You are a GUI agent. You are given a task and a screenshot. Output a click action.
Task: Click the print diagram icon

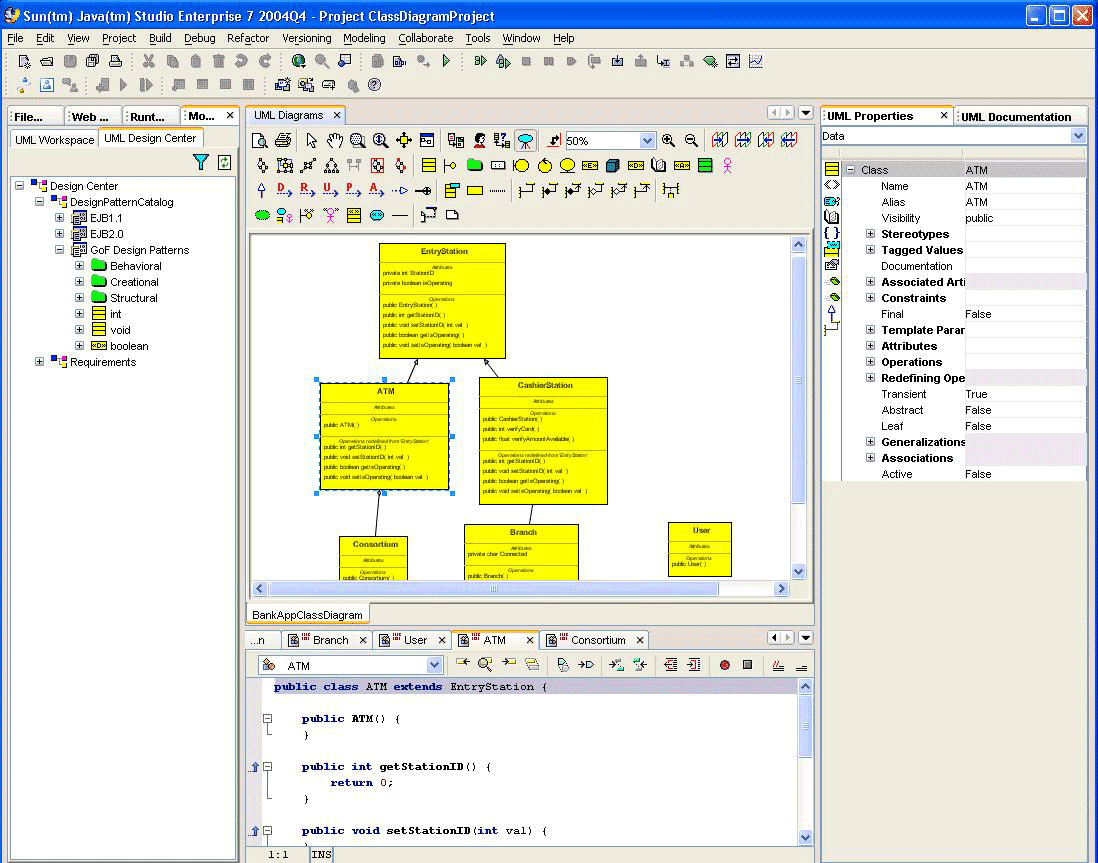point(283,141)
